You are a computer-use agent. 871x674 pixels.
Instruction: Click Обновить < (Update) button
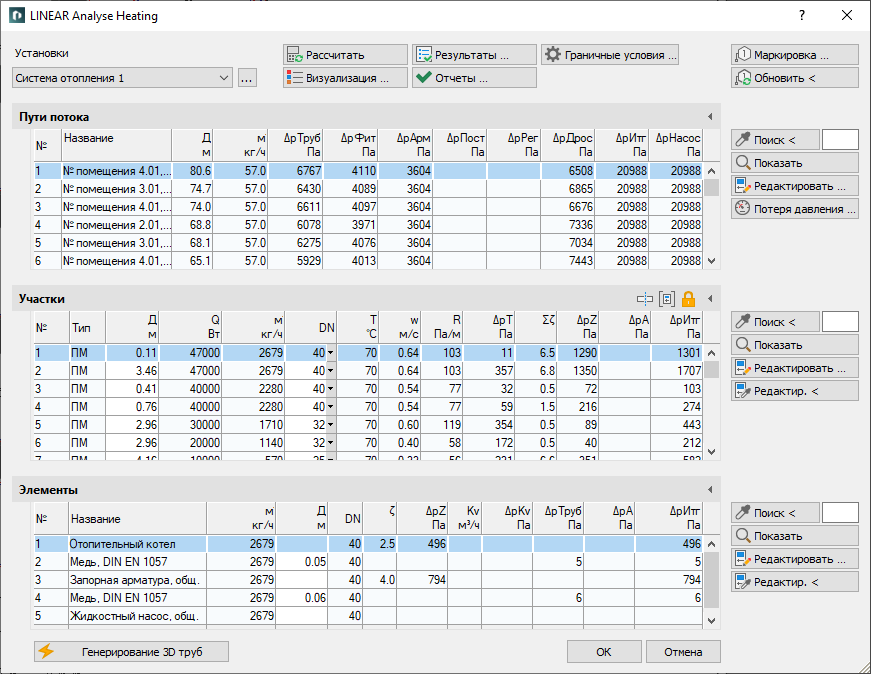click(795, 78)
